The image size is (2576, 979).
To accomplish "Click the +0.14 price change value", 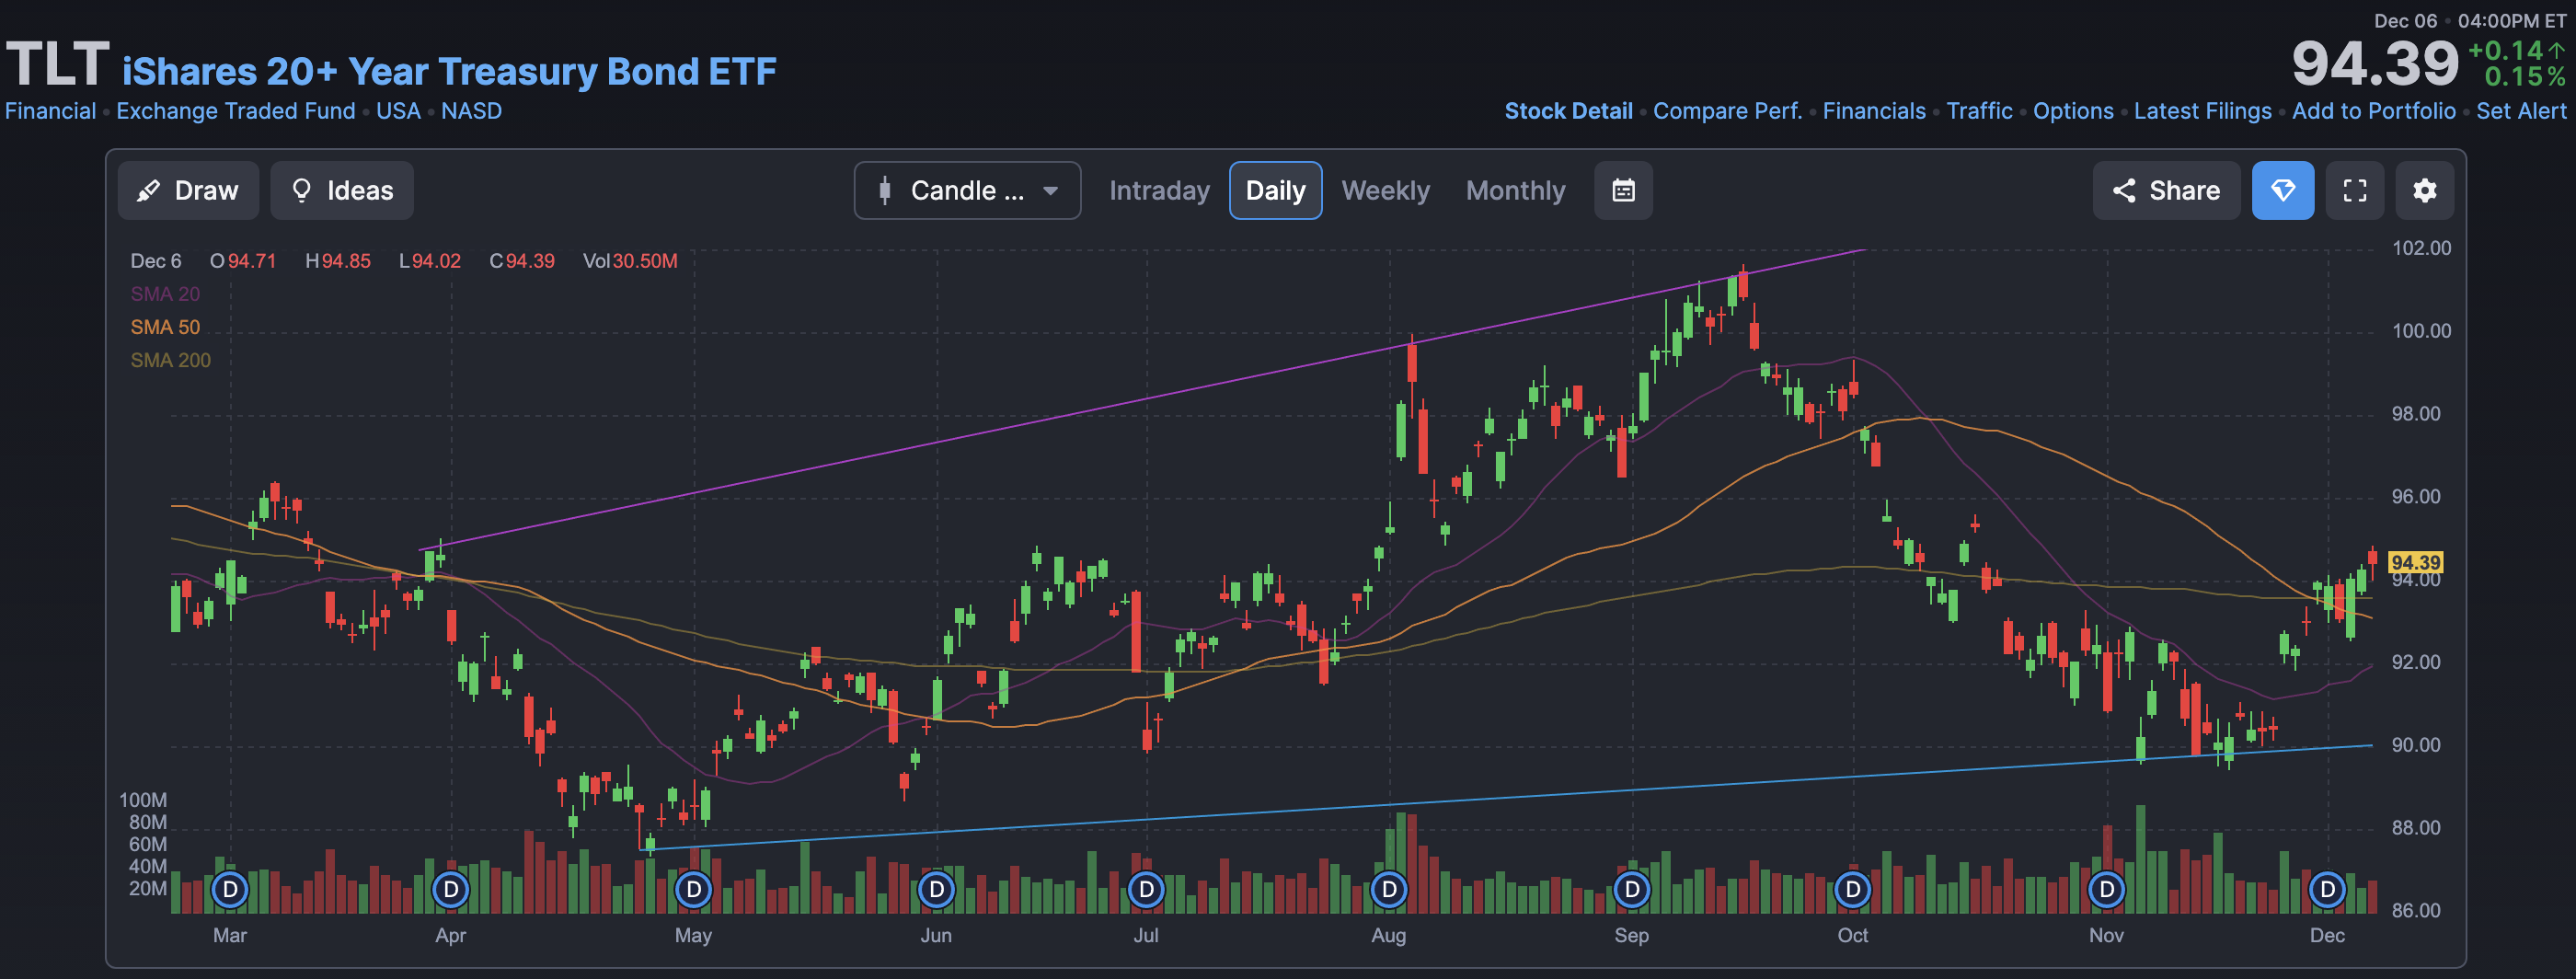I will click(x=2504, y=50).
